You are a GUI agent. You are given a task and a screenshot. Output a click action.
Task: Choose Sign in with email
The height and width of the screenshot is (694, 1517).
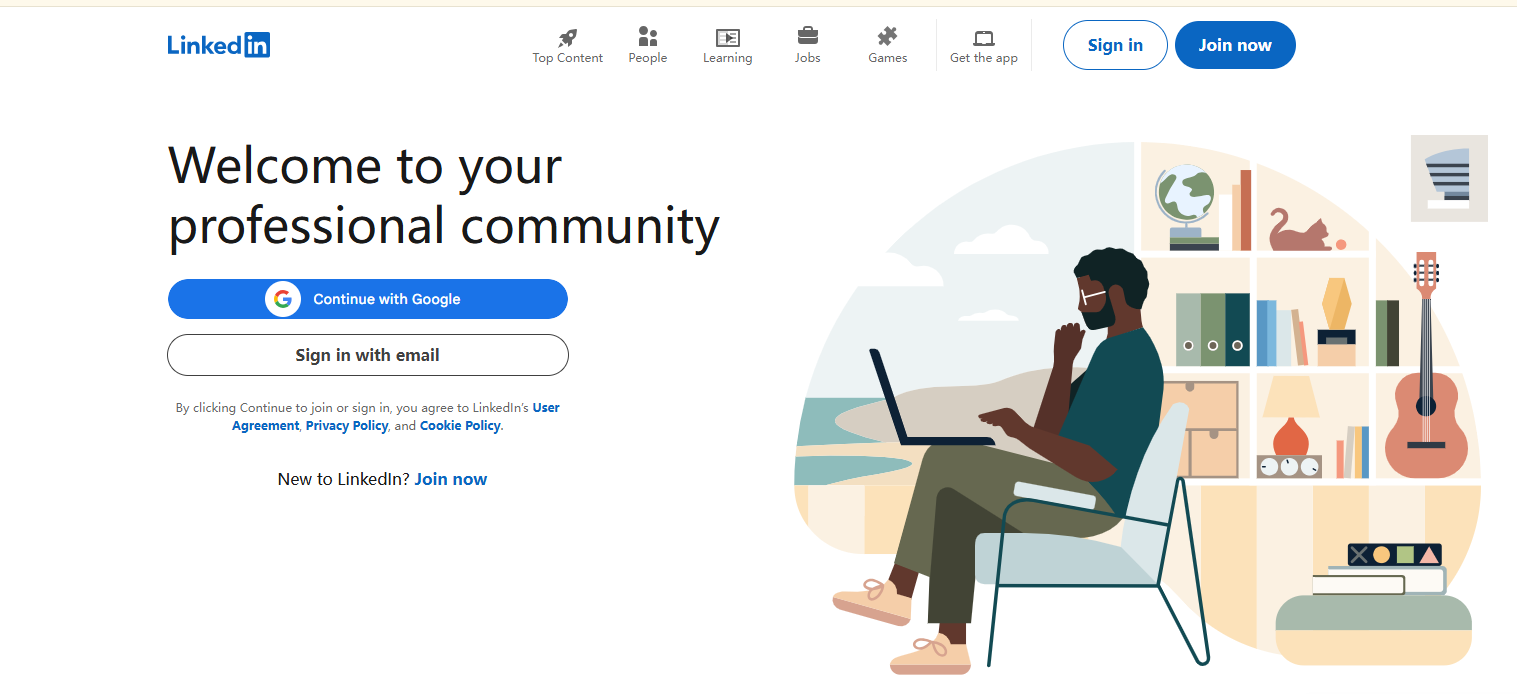coord(368,355)
